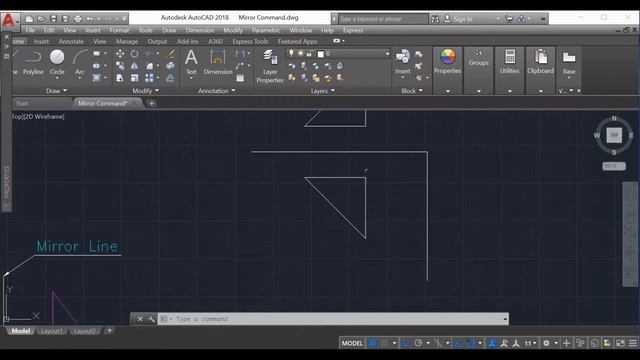Select the Arc tool
Viewport: 640px width, 360px height.
(x=80, y=62)
